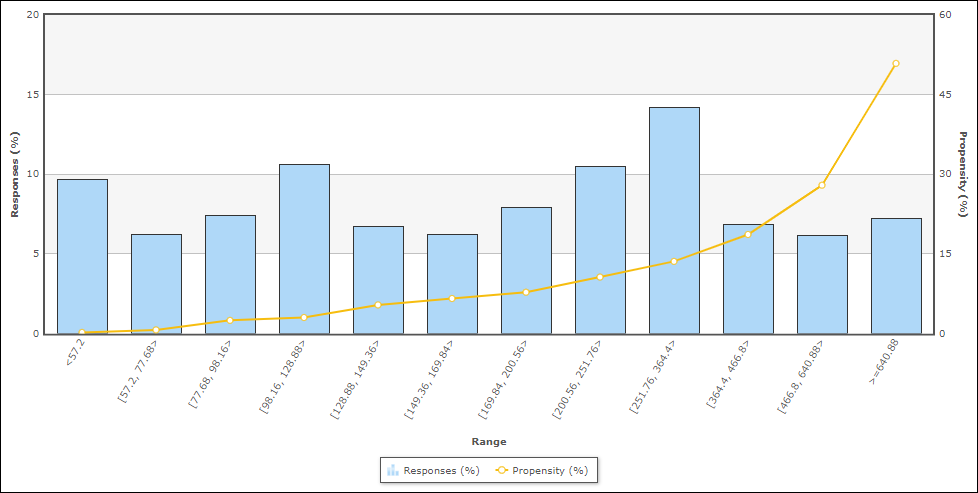This screenshot has width=978, height=493.
Task: Click the Propensity (%) right axis title
Action: [x=963, y=174]
